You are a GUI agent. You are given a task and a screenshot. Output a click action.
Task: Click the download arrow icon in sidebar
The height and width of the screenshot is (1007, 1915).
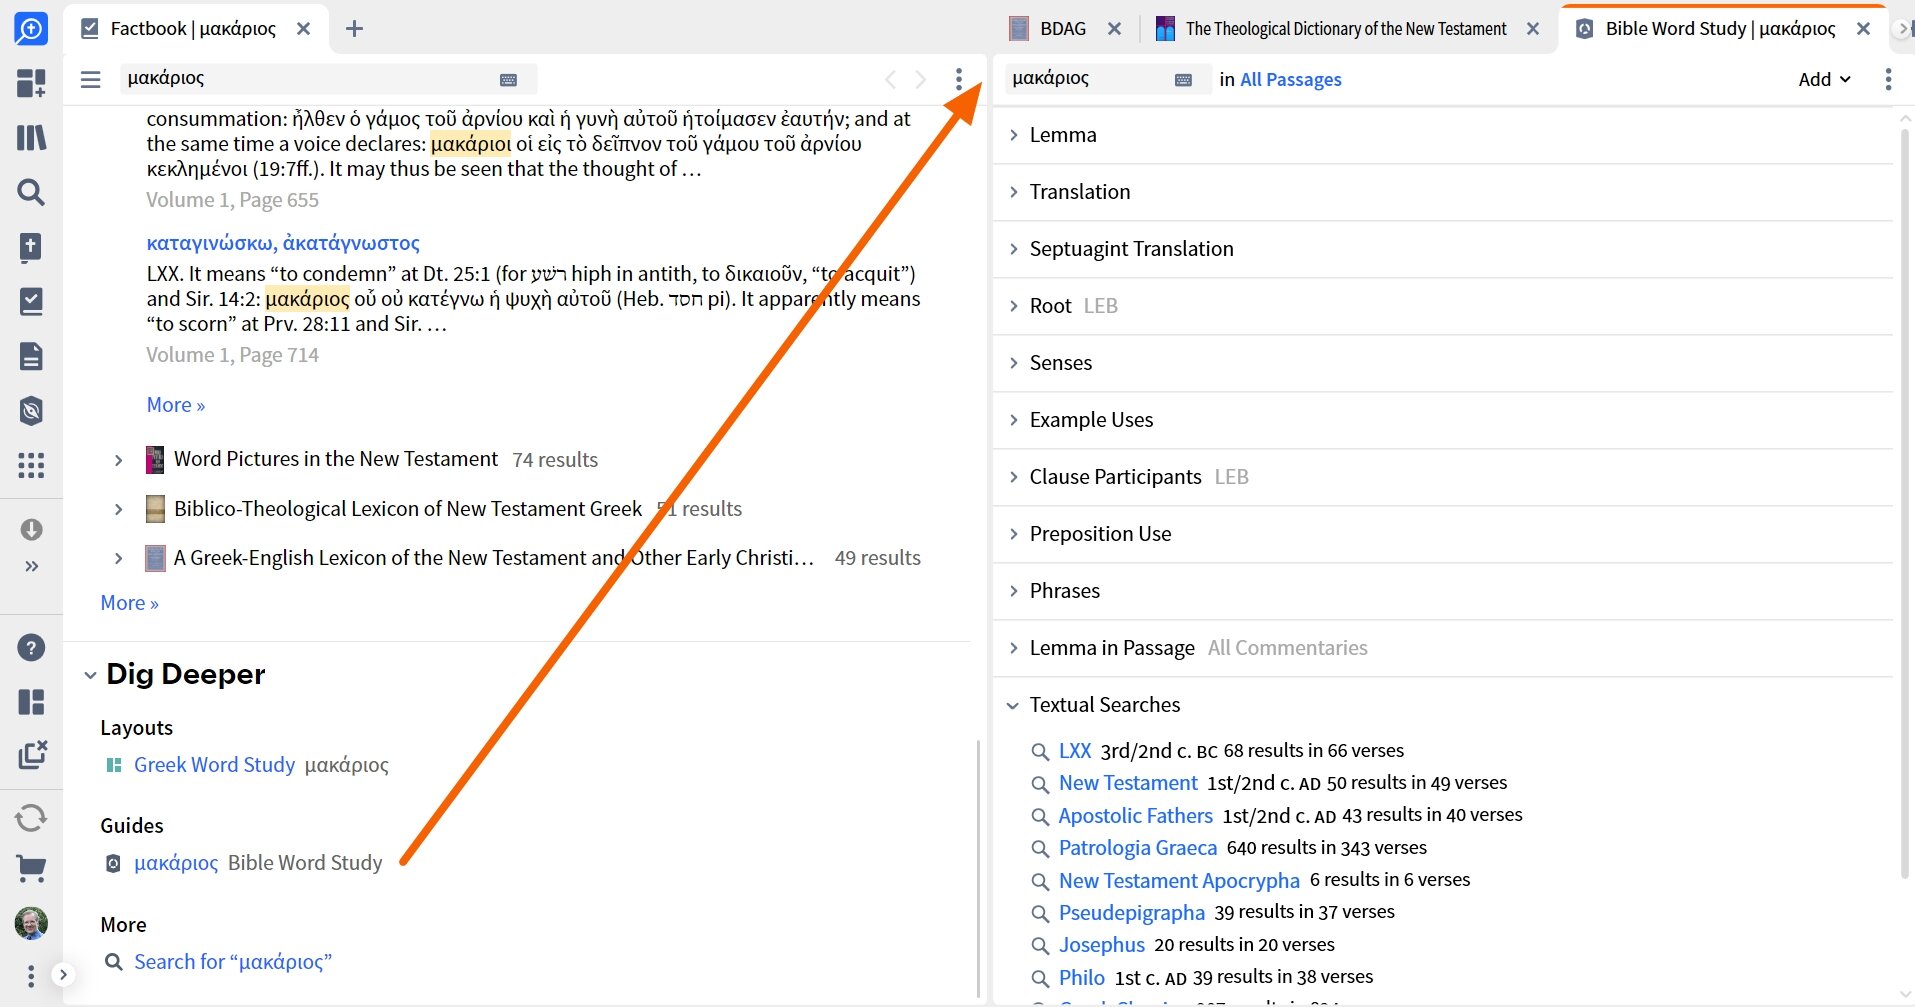tap(31, 529)
